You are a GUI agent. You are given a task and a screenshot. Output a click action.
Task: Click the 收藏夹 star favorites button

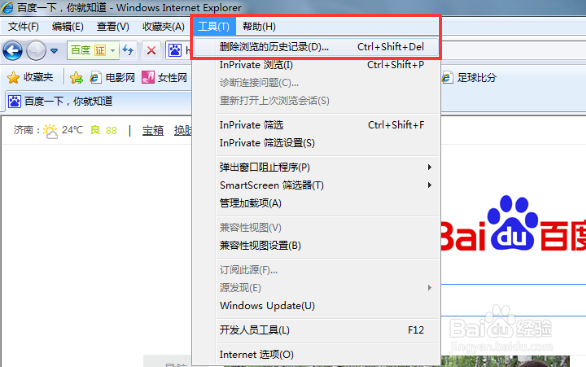(x=30, y=77)
